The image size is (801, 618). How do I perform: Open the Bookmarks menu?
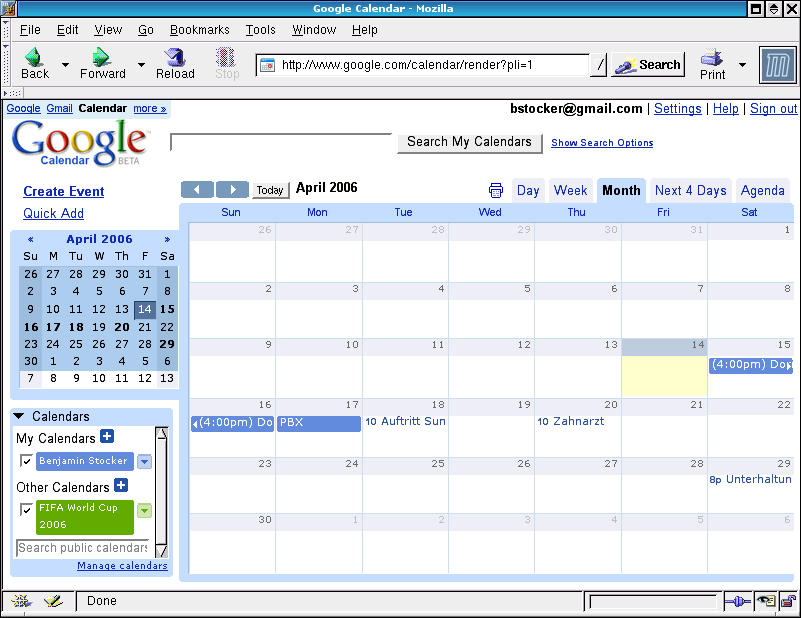(x=200, y=30)
